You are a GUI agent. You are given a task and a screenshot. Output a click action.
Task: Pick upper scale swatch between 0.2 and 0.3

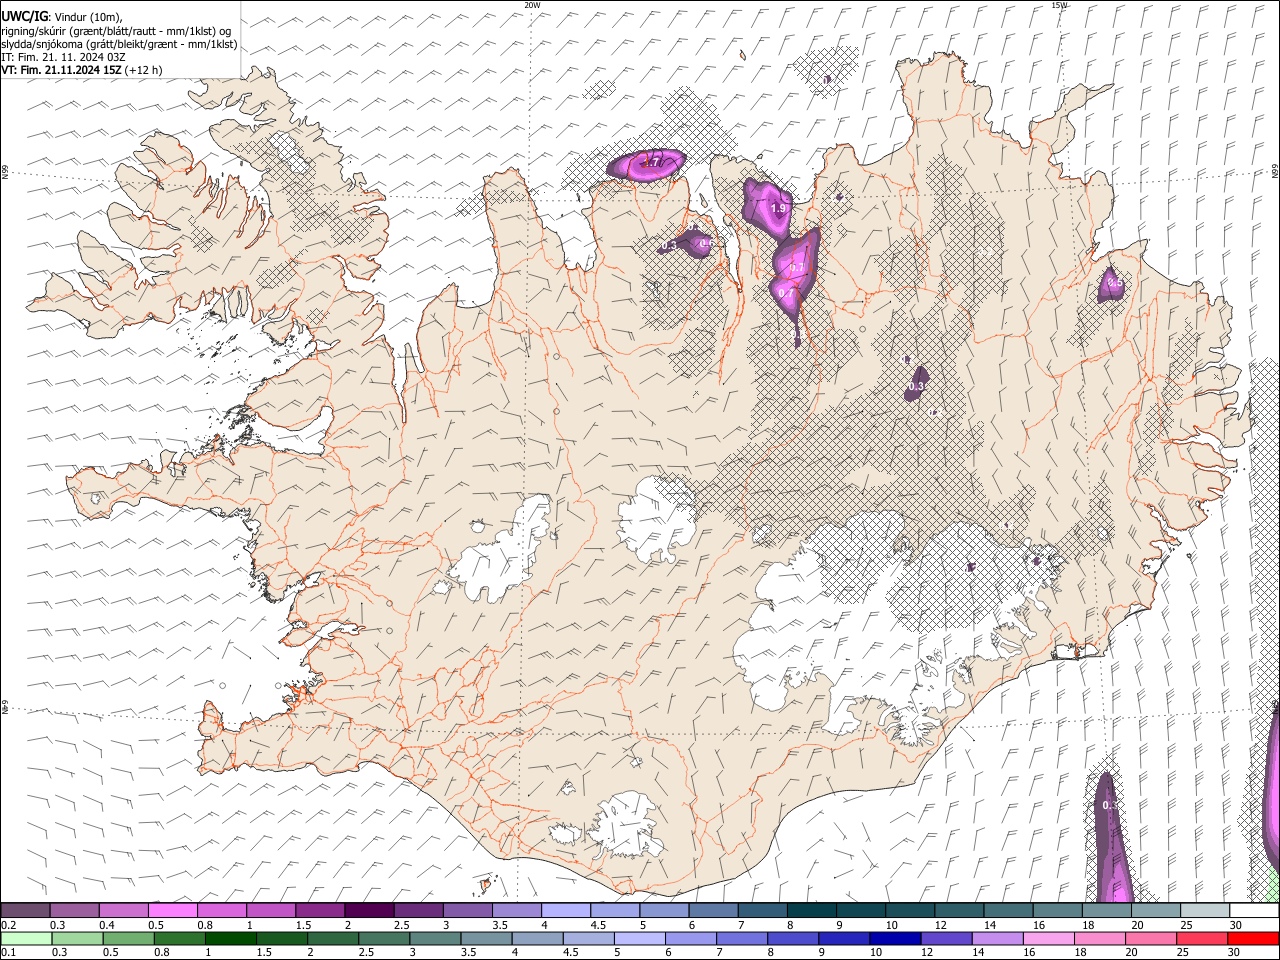25,910
